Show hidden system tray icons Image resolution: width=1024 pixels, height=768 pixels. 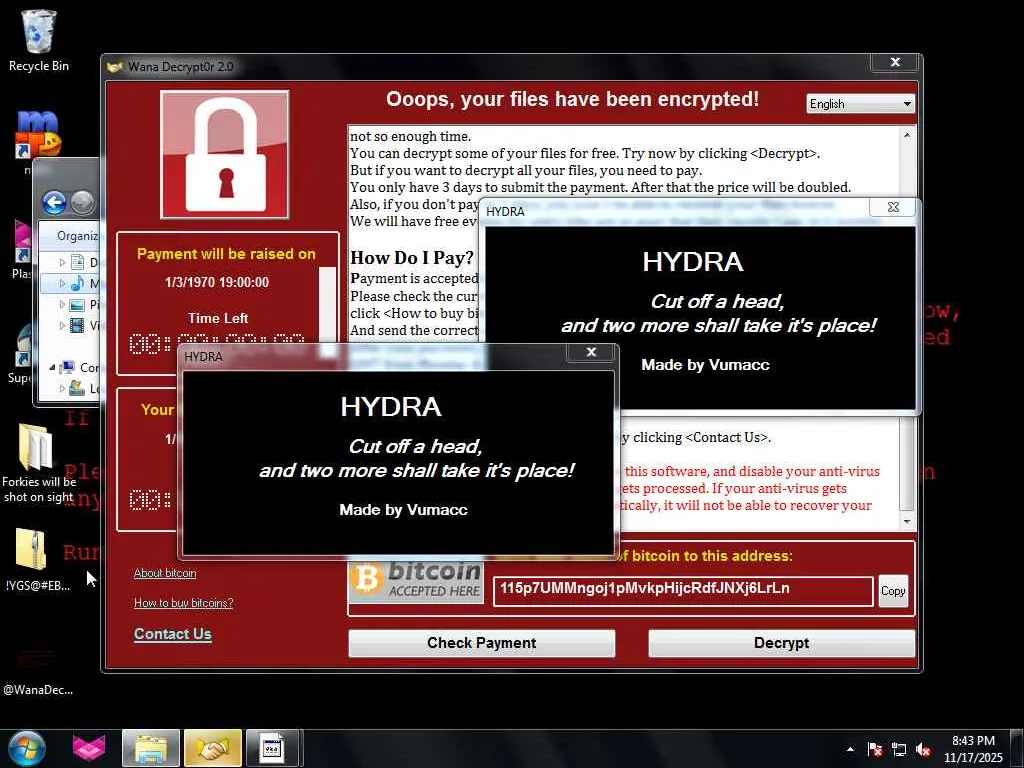850,750
